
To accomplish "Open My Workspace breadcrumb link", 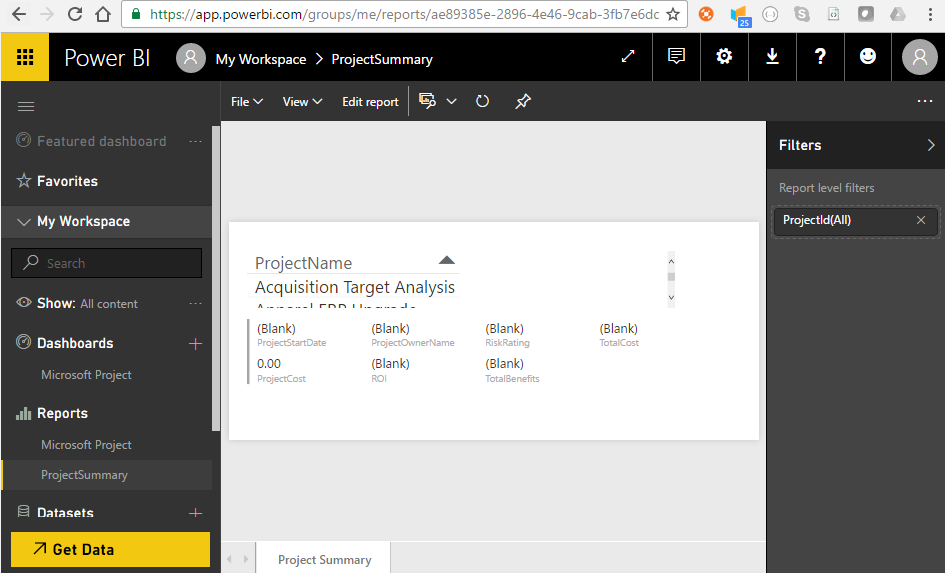I will point(261,59).
